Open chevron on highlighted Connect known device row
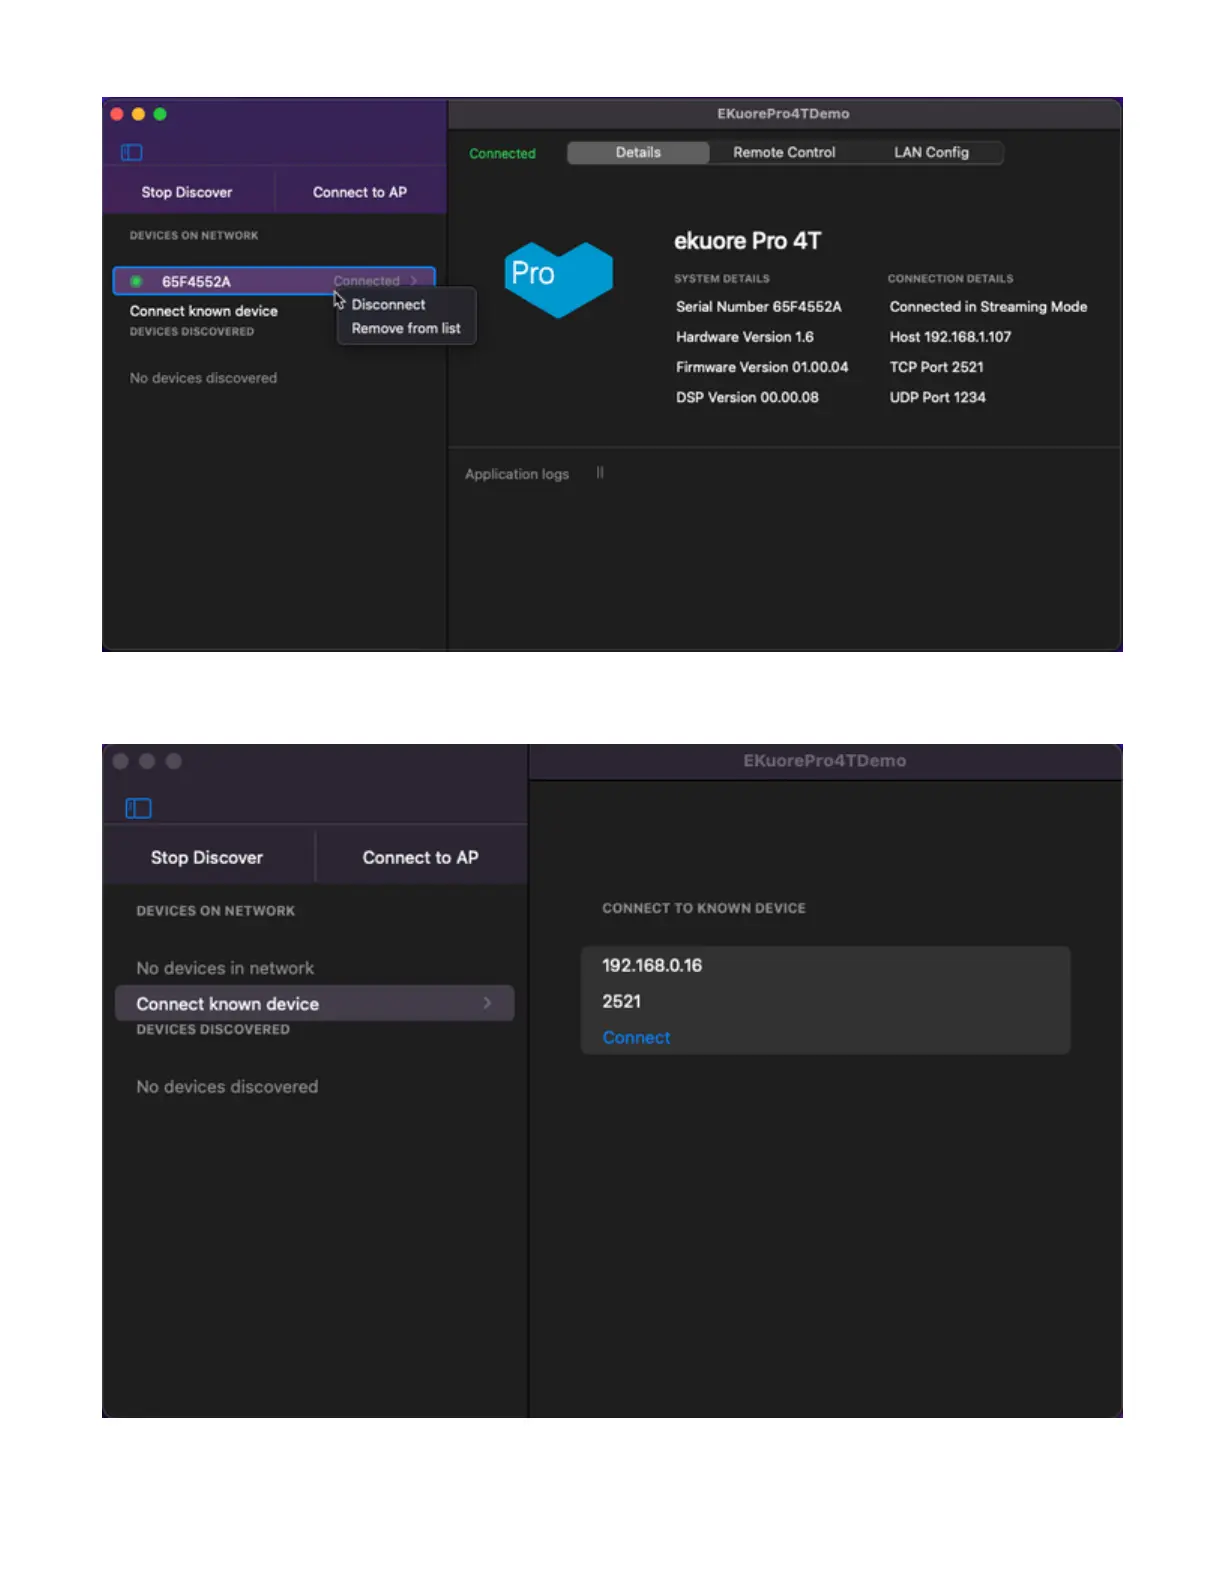This screenshot has width=1224, height=1584. tap(487, 1003)
